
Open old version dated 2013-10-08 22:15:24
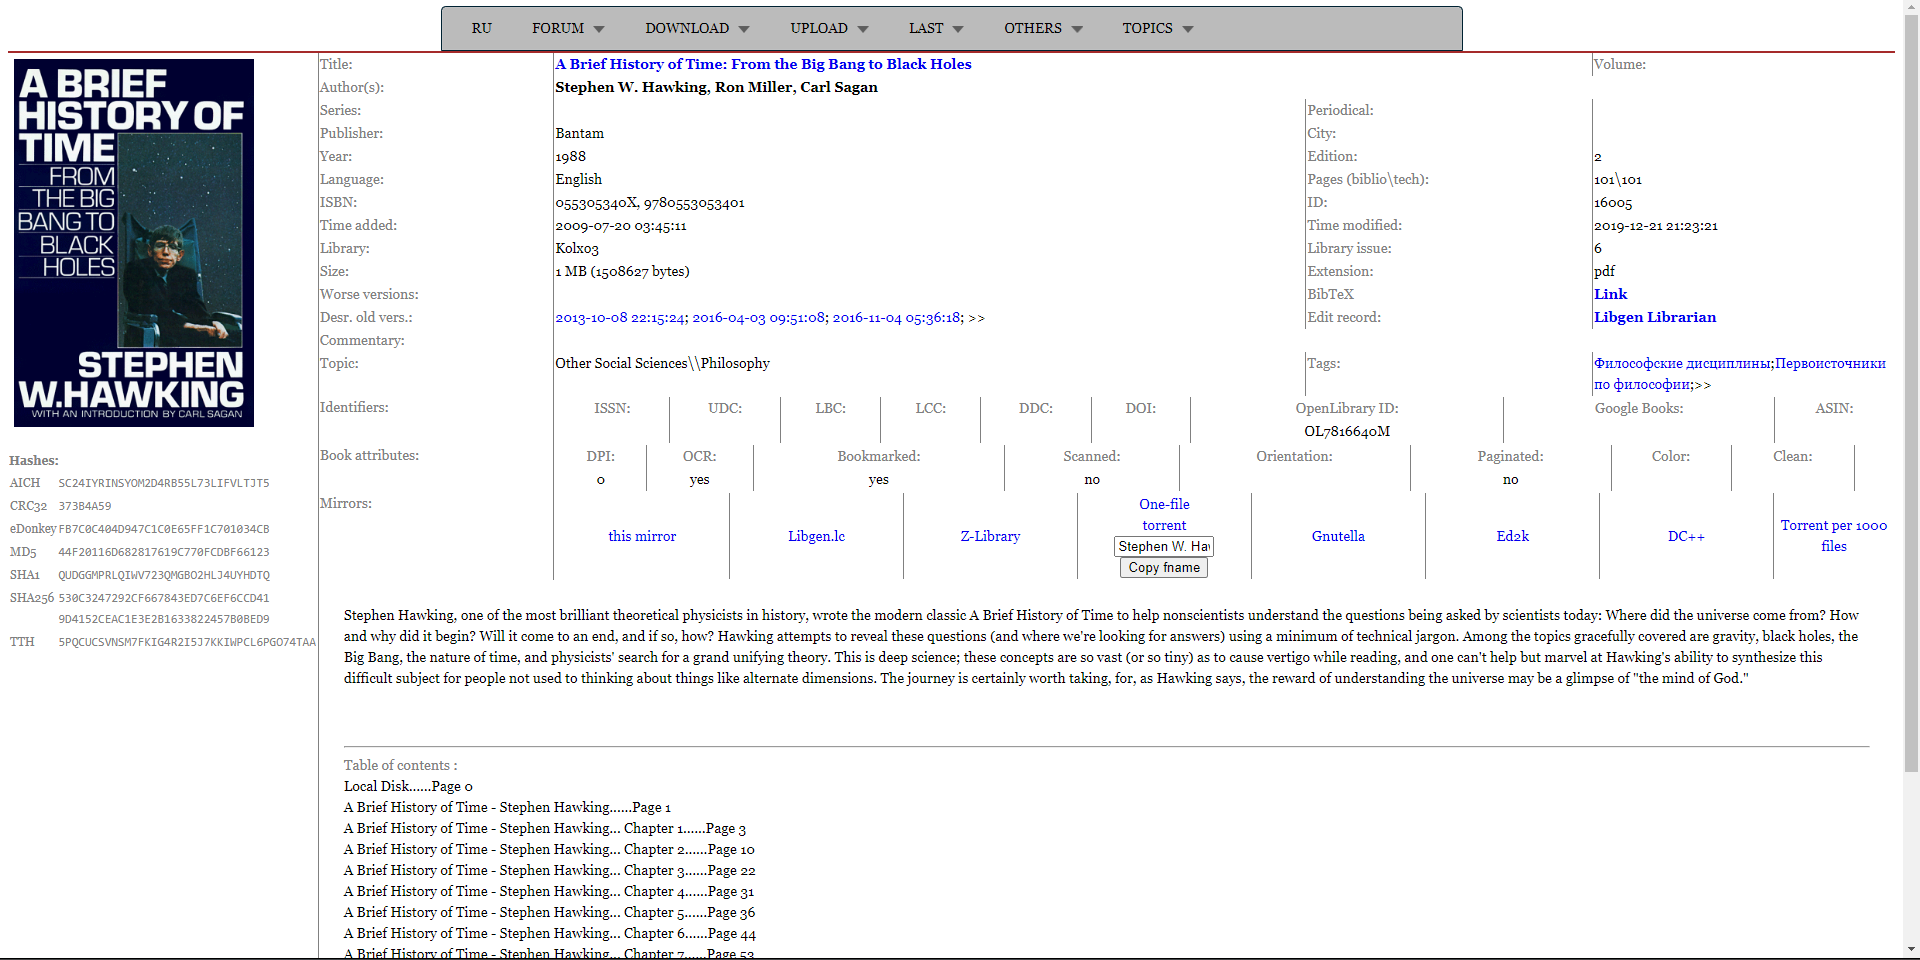click(621, 318)
